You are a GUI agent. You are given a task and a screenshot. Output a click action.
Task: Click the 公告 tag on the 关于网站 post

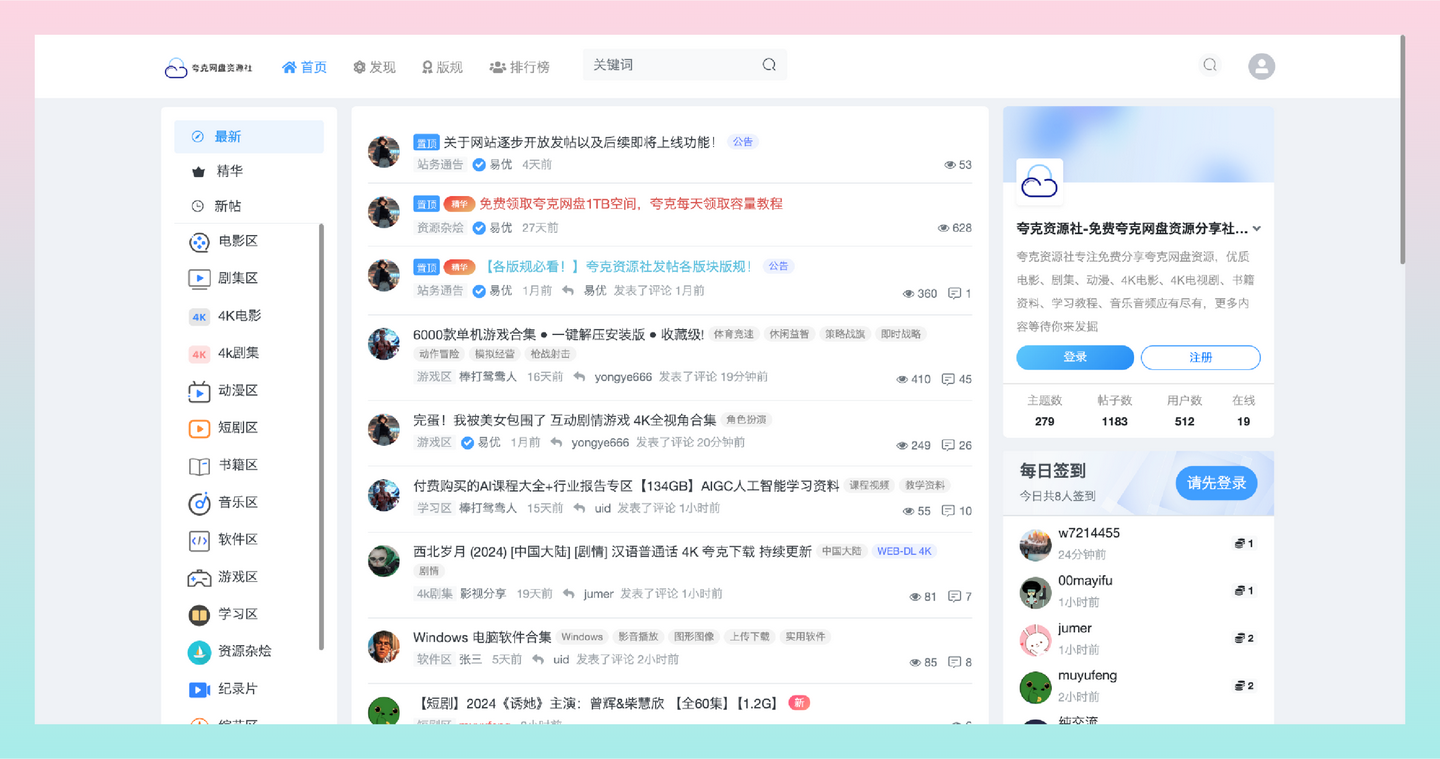pyautogui.click(x=742, y=142)
